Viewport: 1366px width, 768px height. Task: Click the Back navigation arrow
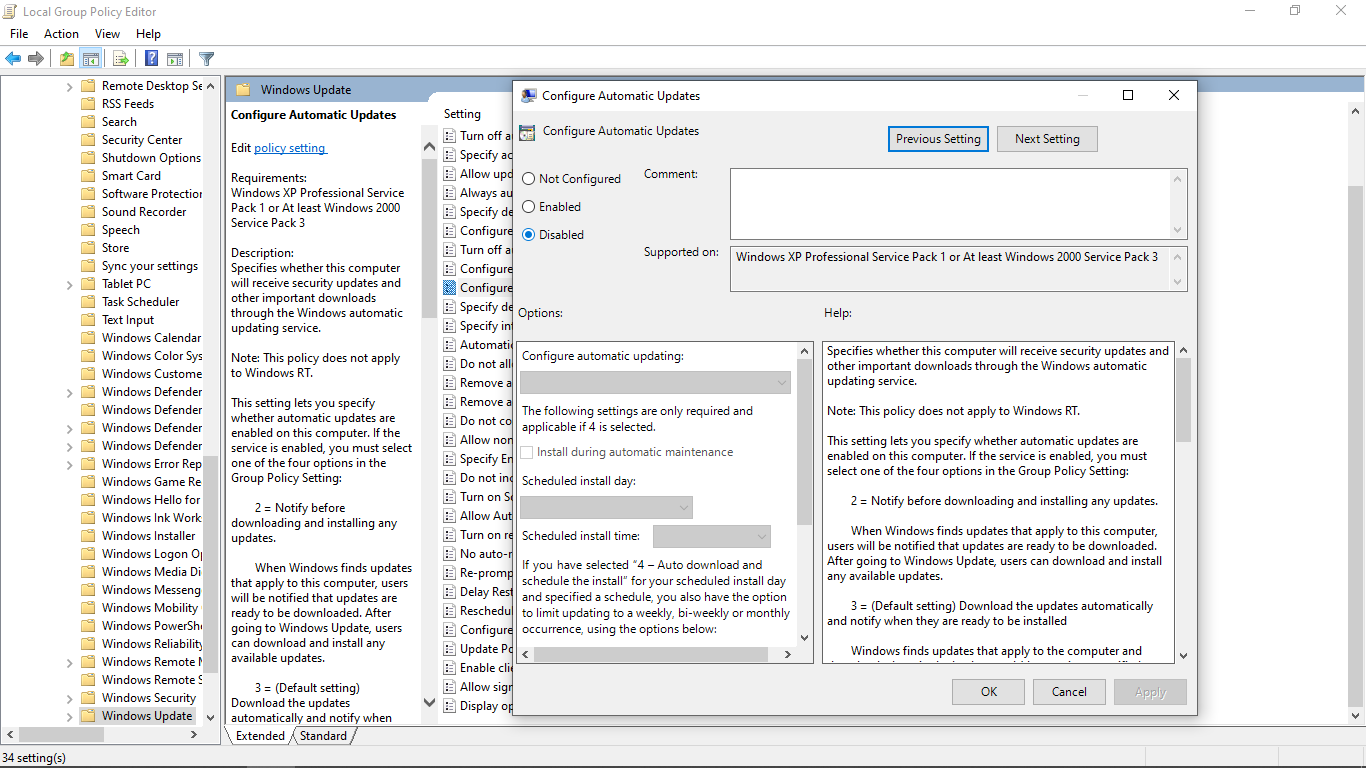coord(12,58)
